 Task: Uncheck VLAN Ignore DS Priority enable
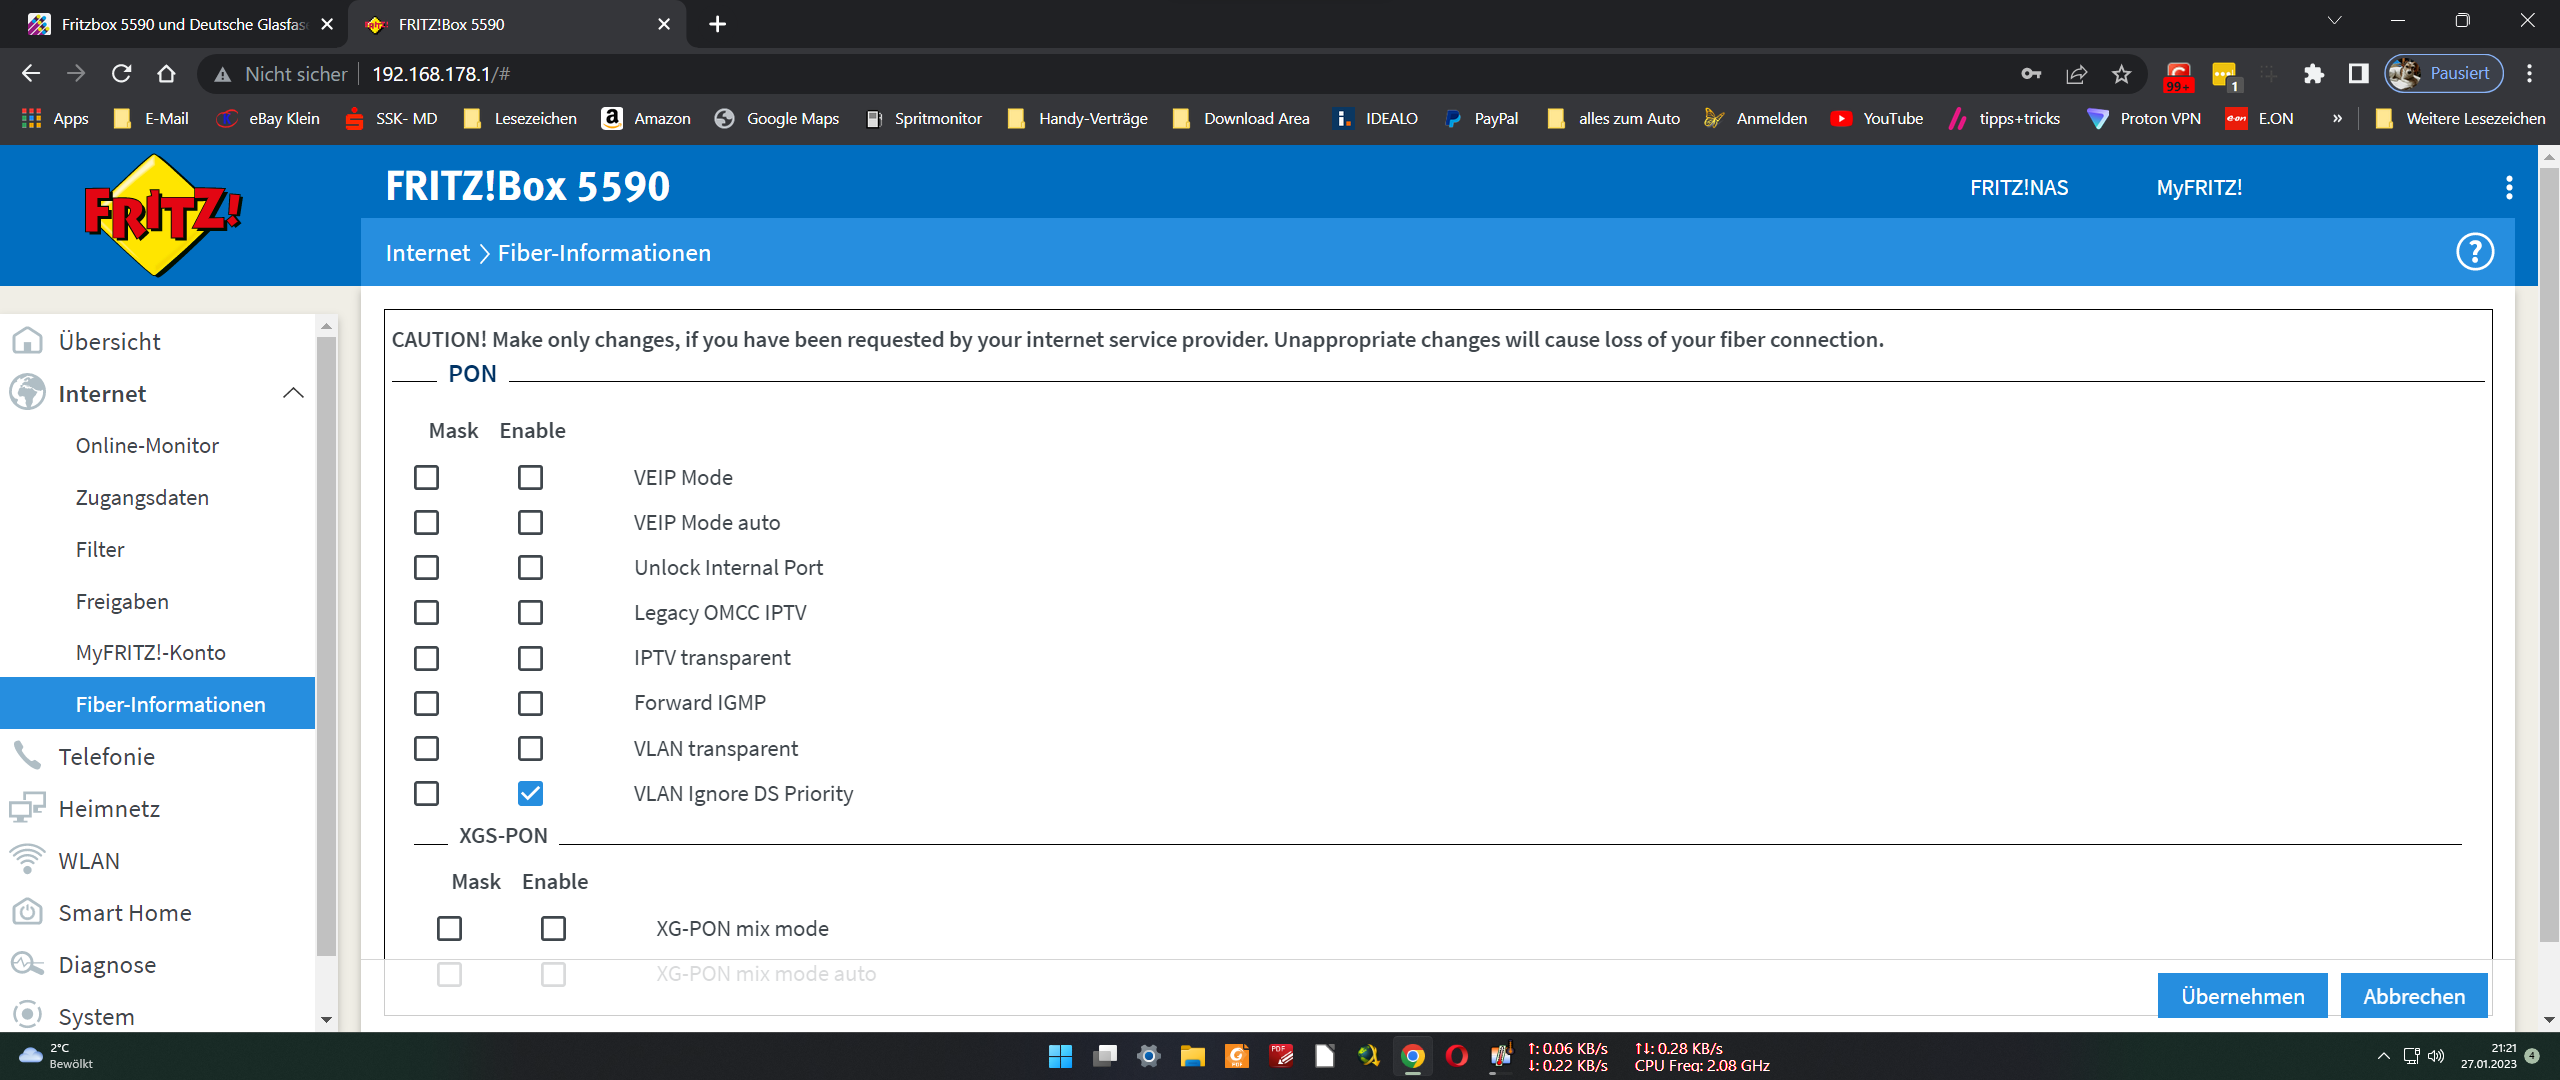[x=530, y=794]
